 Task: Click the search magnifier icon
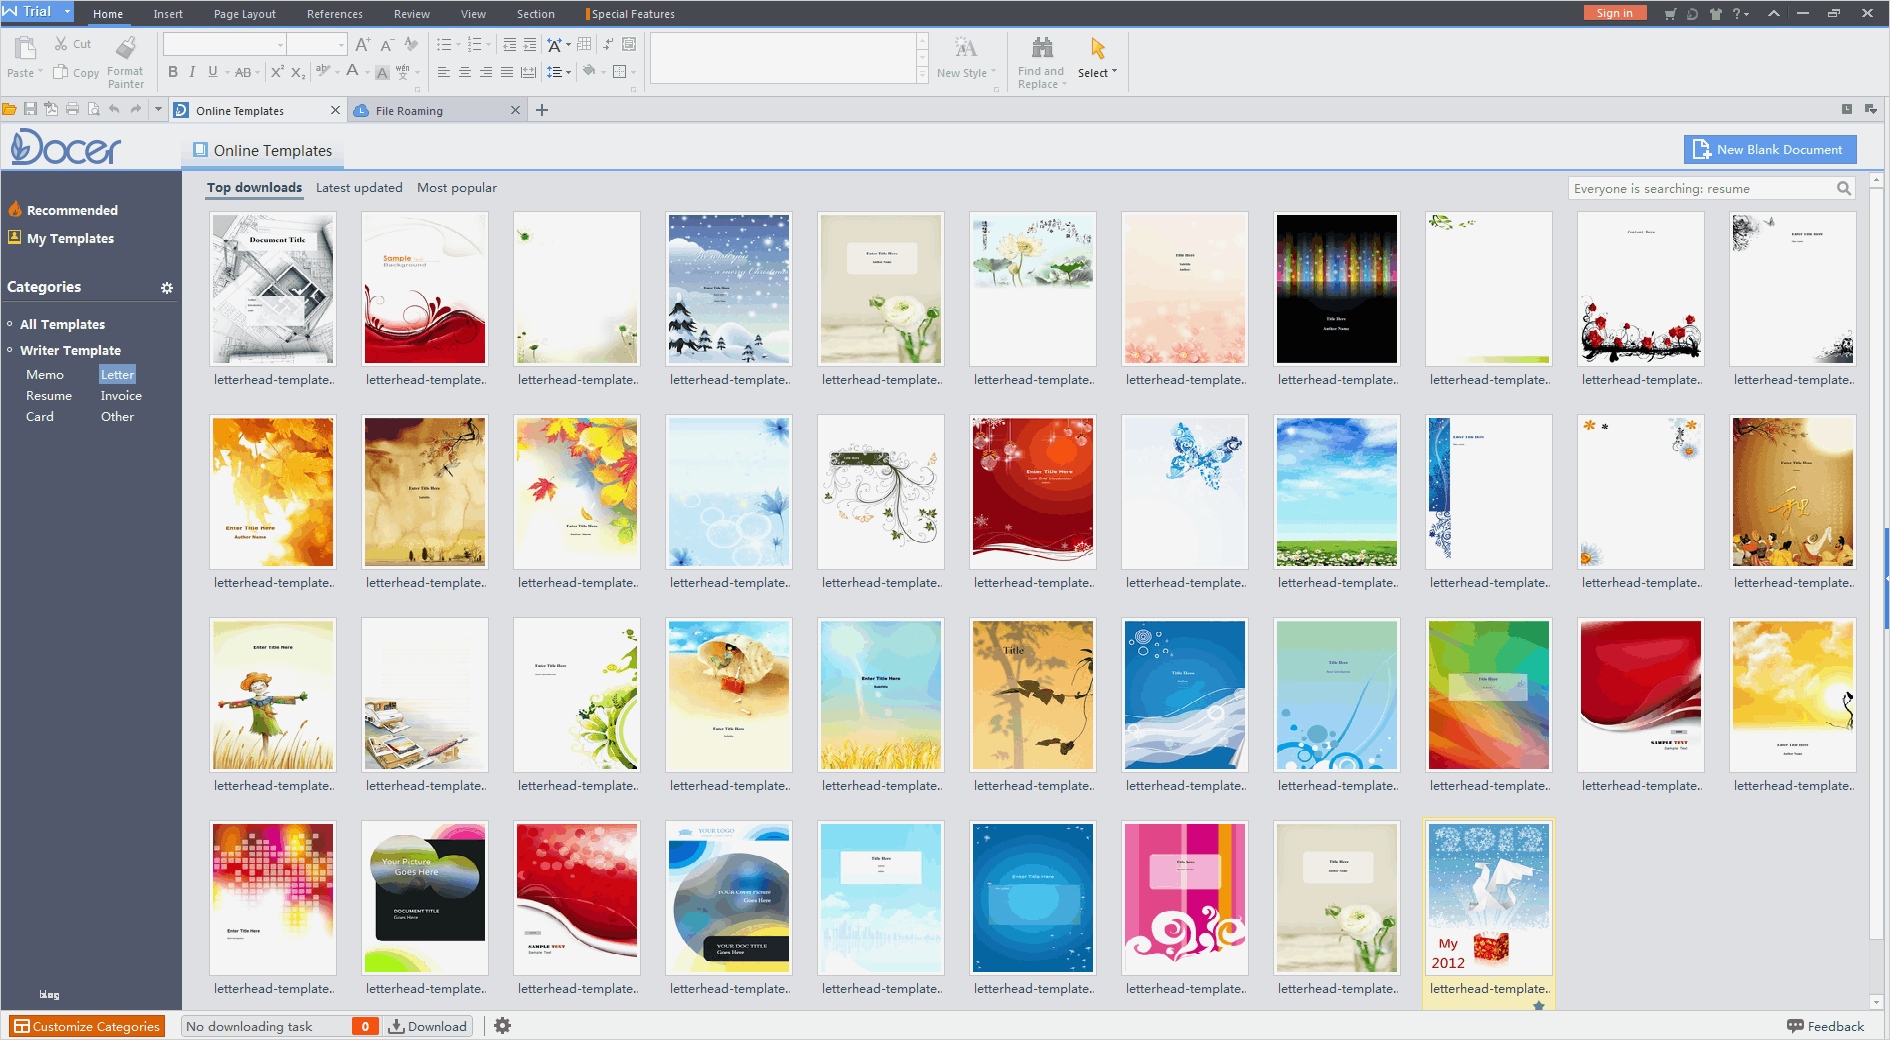coord(1844,189)
